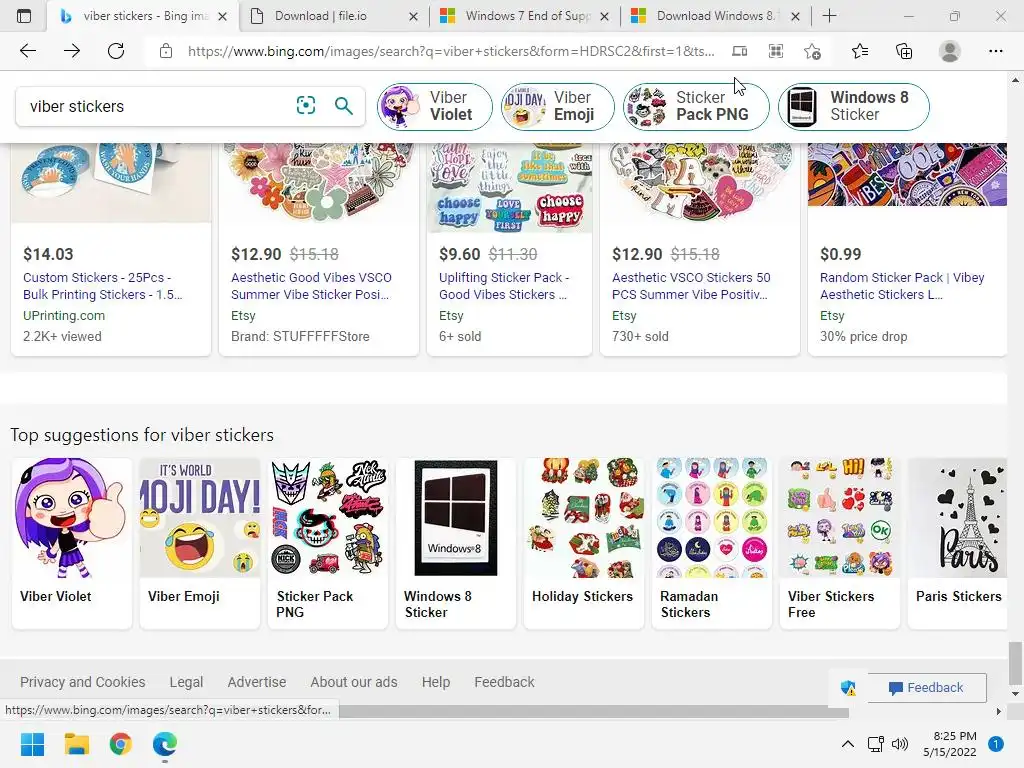Open Windows 8 Sticker suggestion card
This screenshot has height=768, width=1024.
click(x=456, y=542)
